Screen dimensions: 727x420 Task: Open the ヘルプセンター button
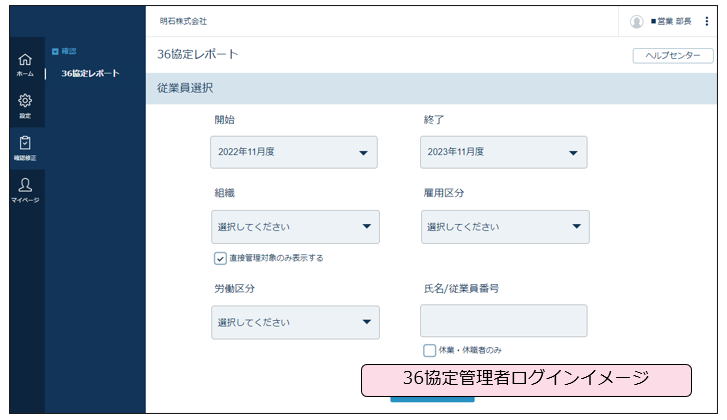pos(673,56)
